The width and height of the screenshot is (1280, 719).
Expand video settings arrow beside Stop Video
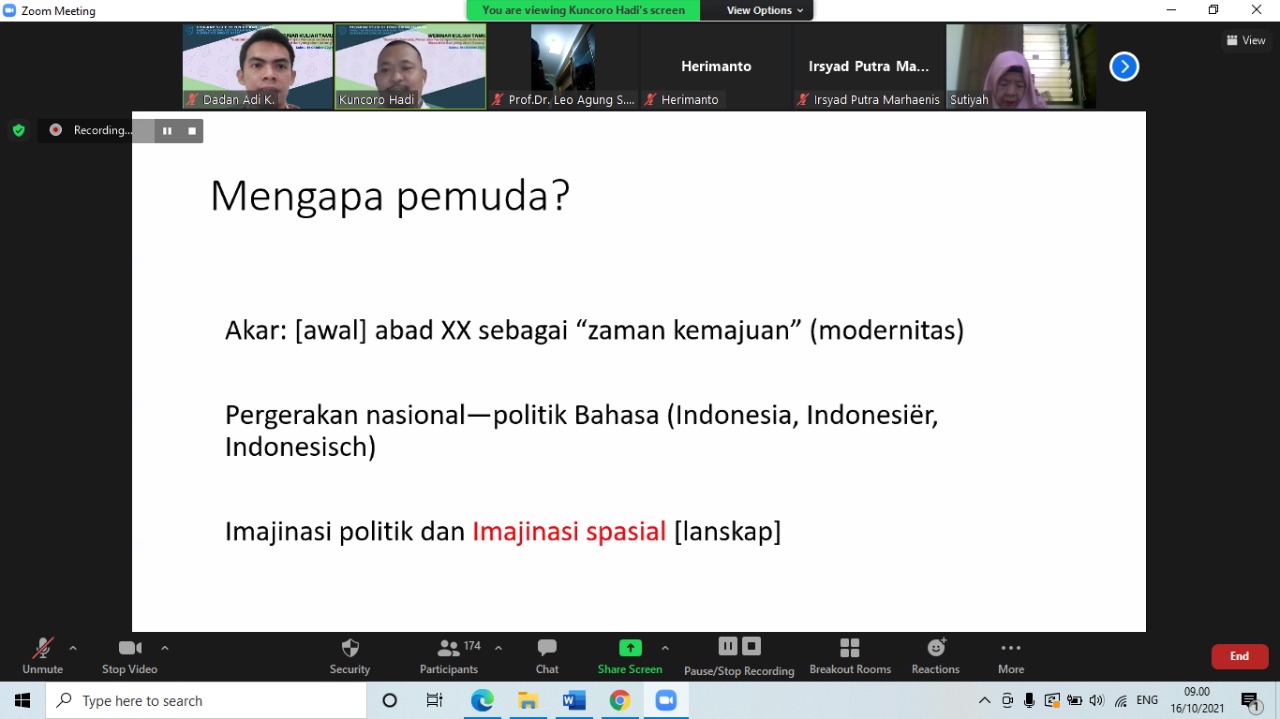click(165, 648)
